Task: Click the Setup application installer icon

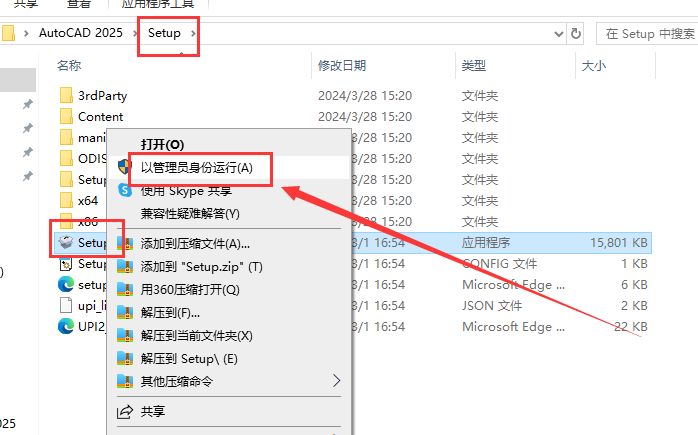Action: pyautogui.click(x=65, y=243)
